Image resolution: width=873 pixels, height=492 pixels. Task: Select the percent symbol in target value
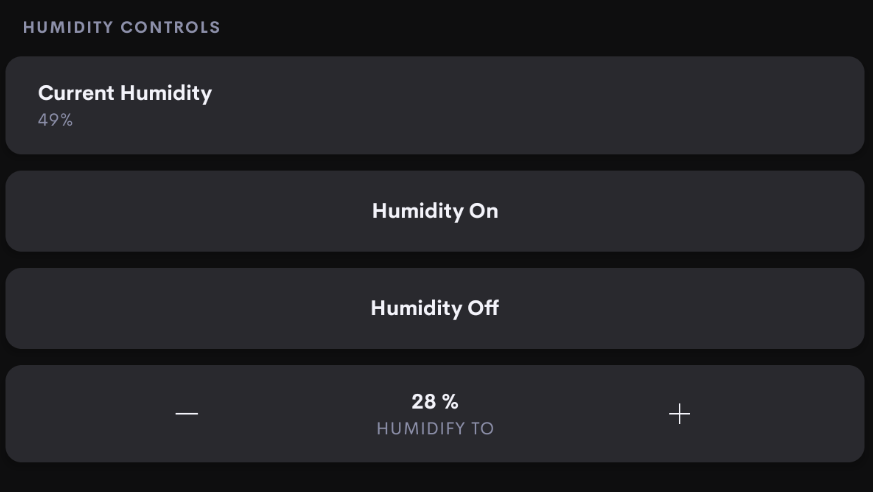pyautogui.click(x=451, y=401)
